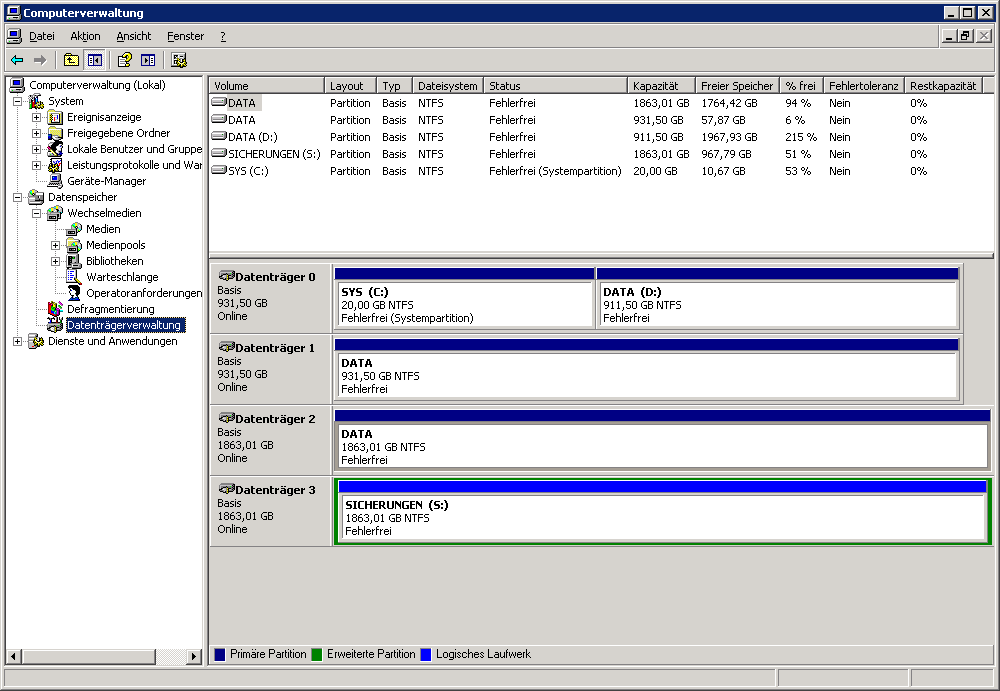Expand the Freigegebene Ordner node
The width and height of the screenshot is (1000, 691).
pos(37,133)
